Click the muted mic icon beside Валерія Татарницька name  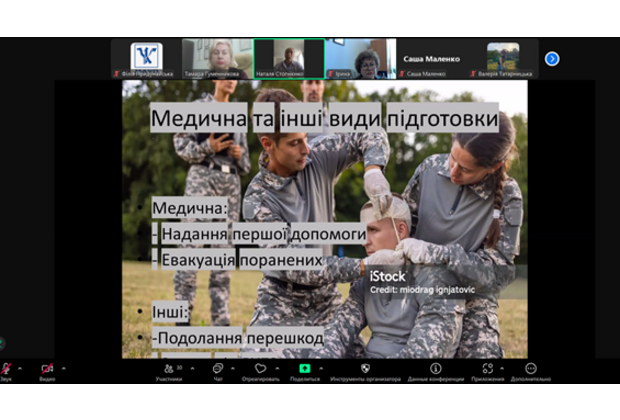(x=473, y=74)
